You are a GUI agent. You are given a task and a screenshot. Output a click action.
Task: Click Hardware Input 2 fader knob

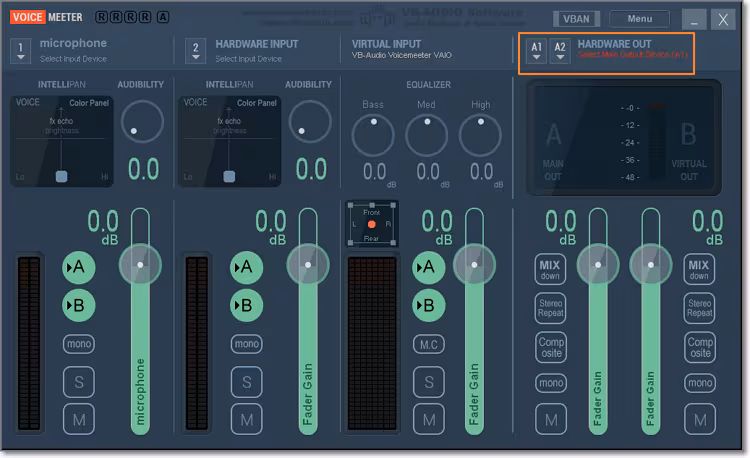[x=308, y=265]
